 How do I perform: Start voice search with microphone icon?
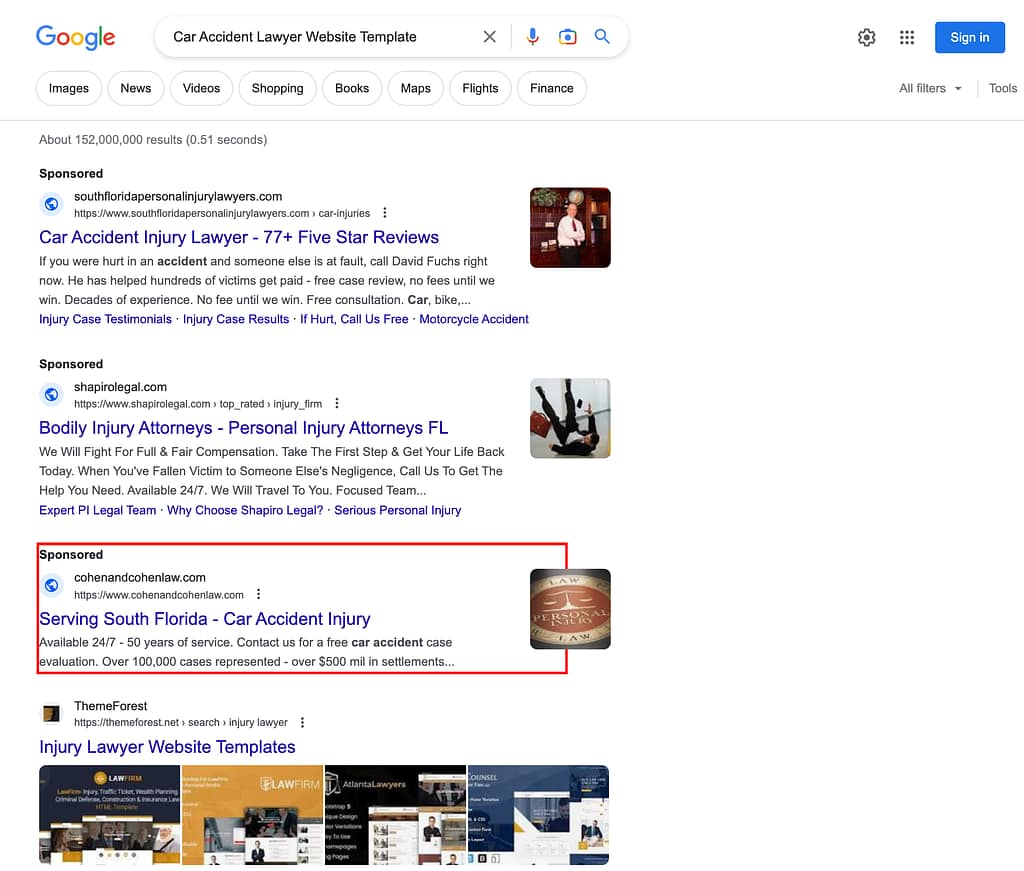[x=533, y=37]
